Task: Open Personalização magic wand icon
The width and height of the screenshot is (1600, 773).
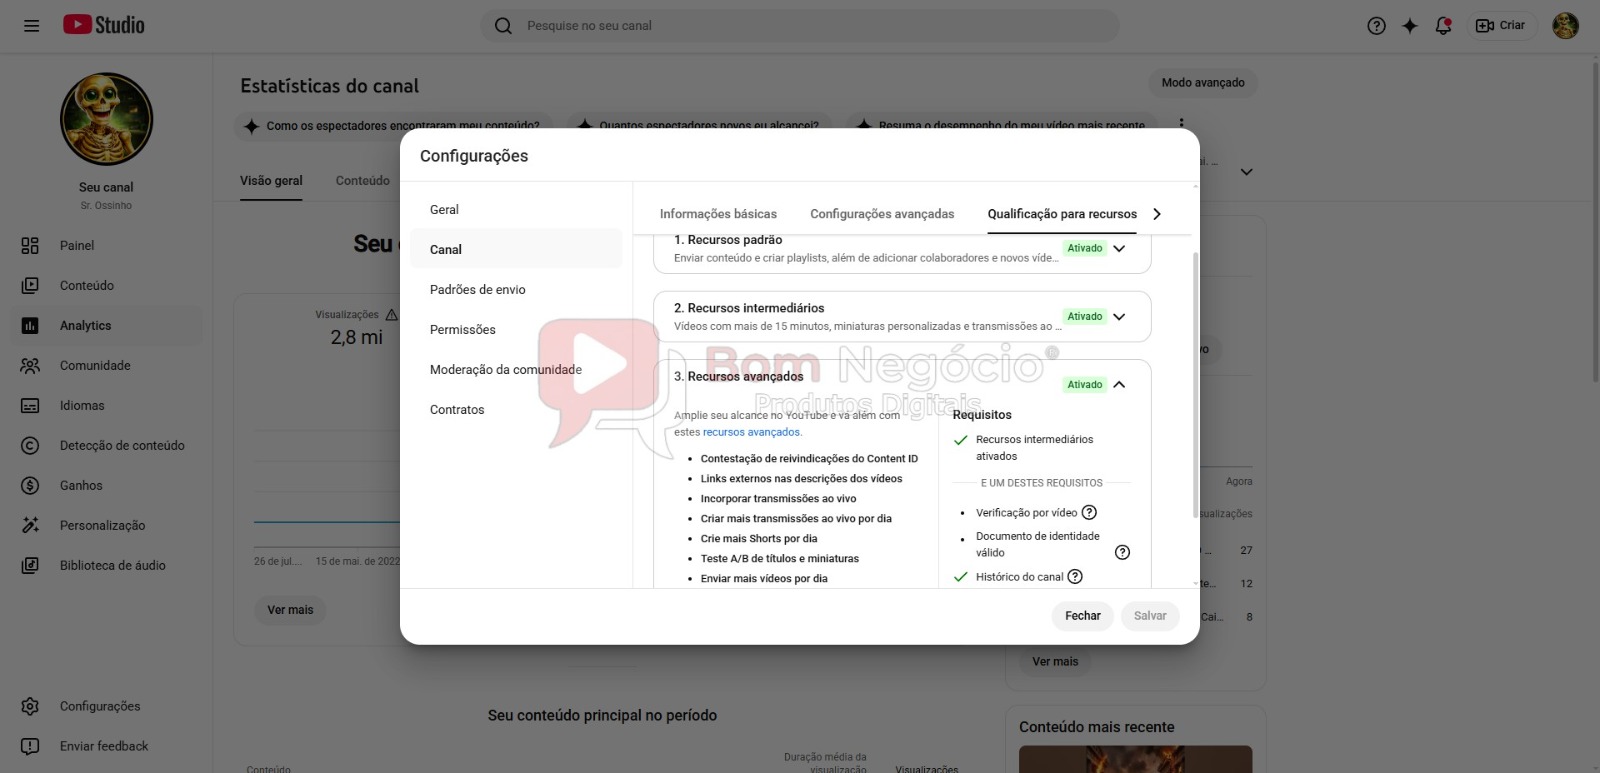Action: click(x=30, y=526)
